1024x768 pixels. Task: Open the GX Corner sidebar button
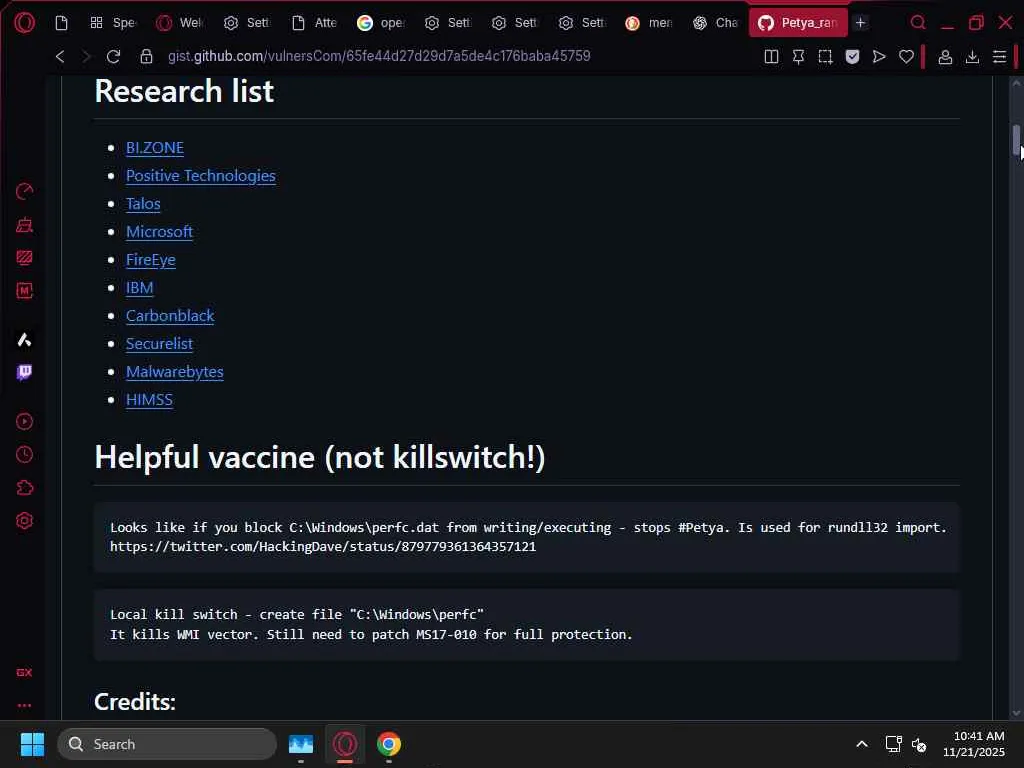click(24, 672)
